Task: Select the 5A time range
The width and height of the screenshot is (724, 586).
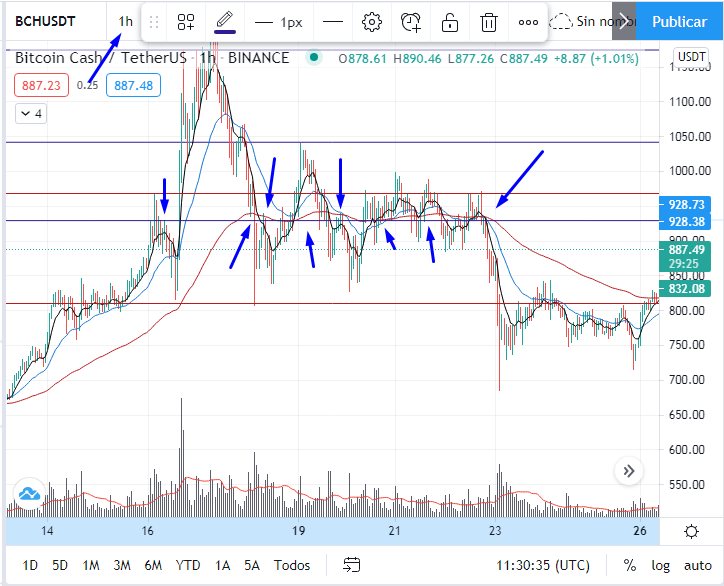Action: point(252,565)
